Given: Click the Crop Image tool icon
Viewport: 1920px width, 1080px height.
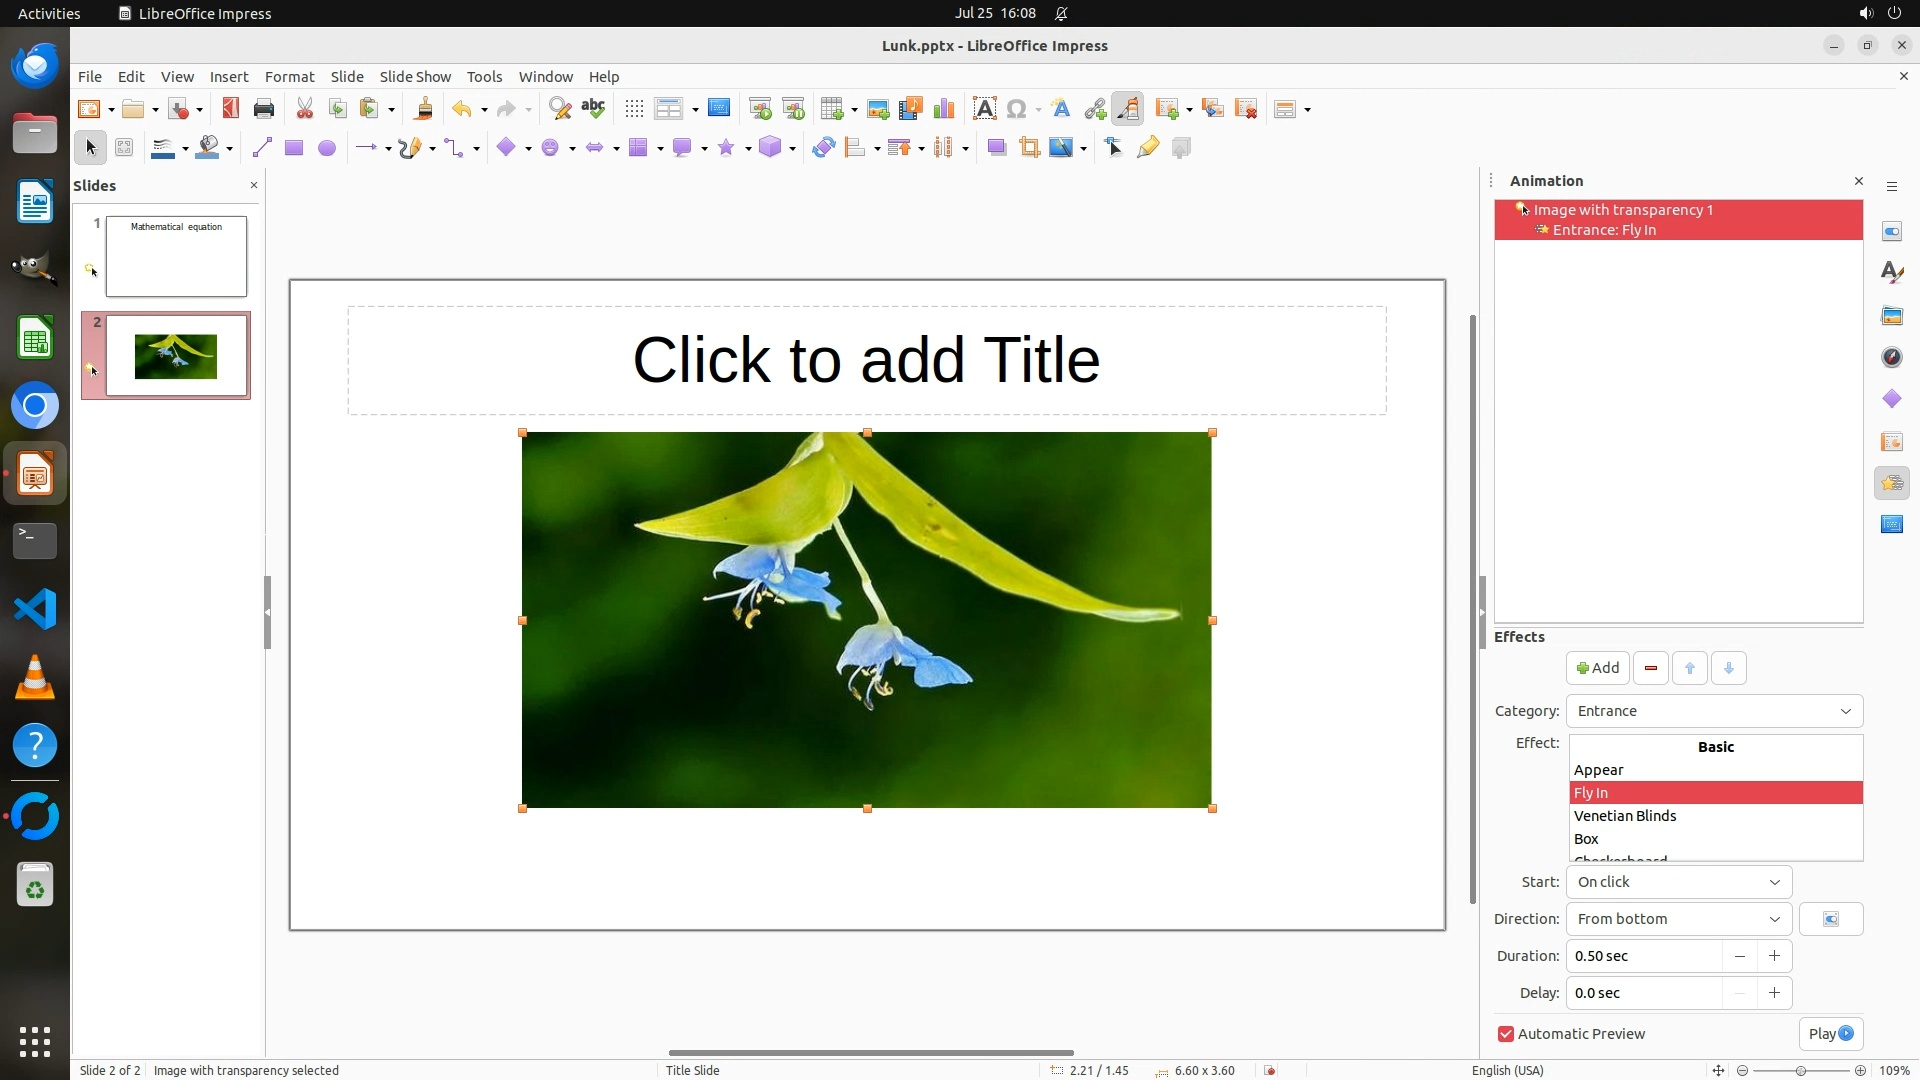Looking at the screenshot, I should tap(1029, 148).
